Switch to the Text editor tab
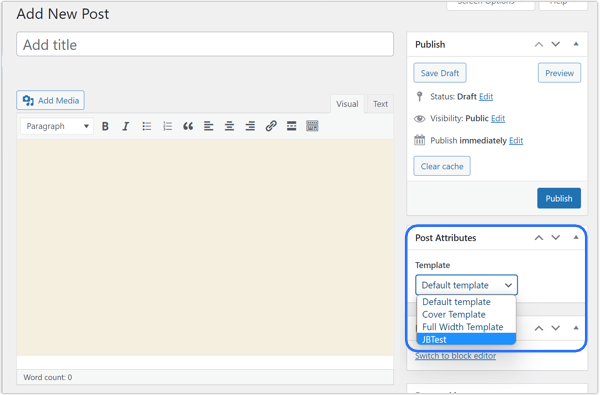The width and height of the screenshot is (600, 395). pyautogui.click(x=380, y=104)
